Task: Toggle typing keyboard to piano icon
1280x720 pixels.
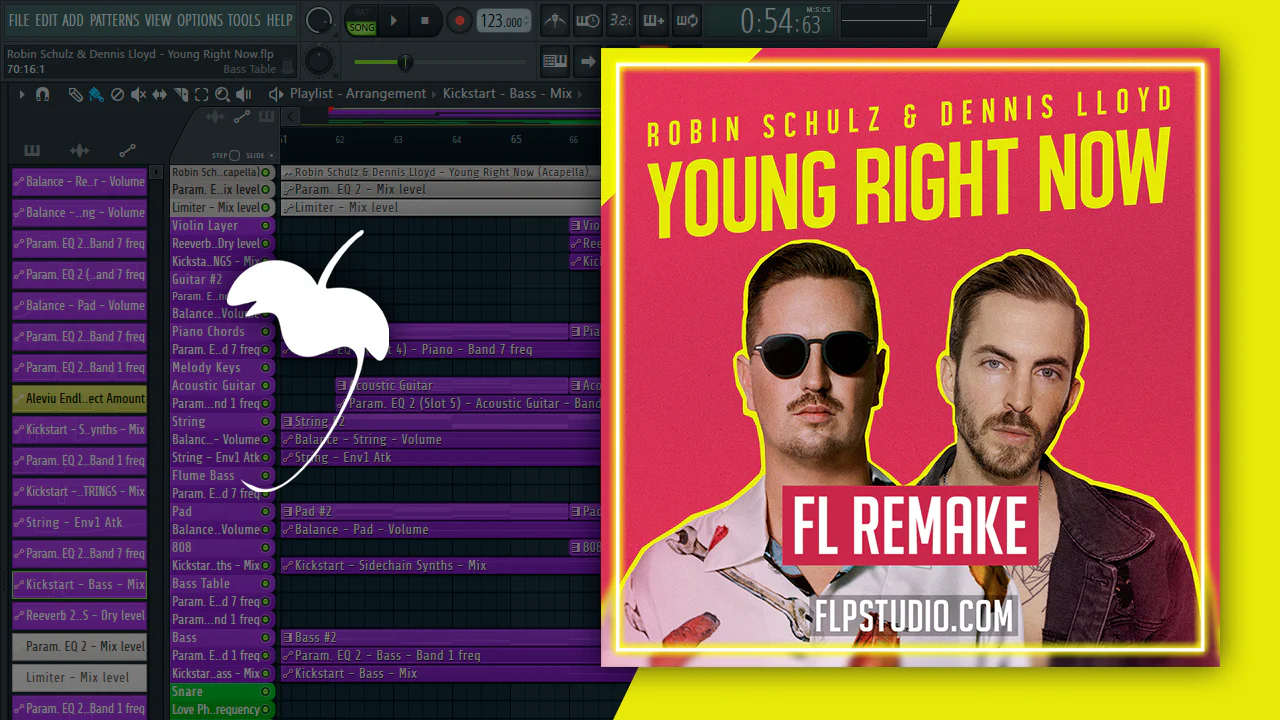Action: pyautogui.click(x=555, y=61)
